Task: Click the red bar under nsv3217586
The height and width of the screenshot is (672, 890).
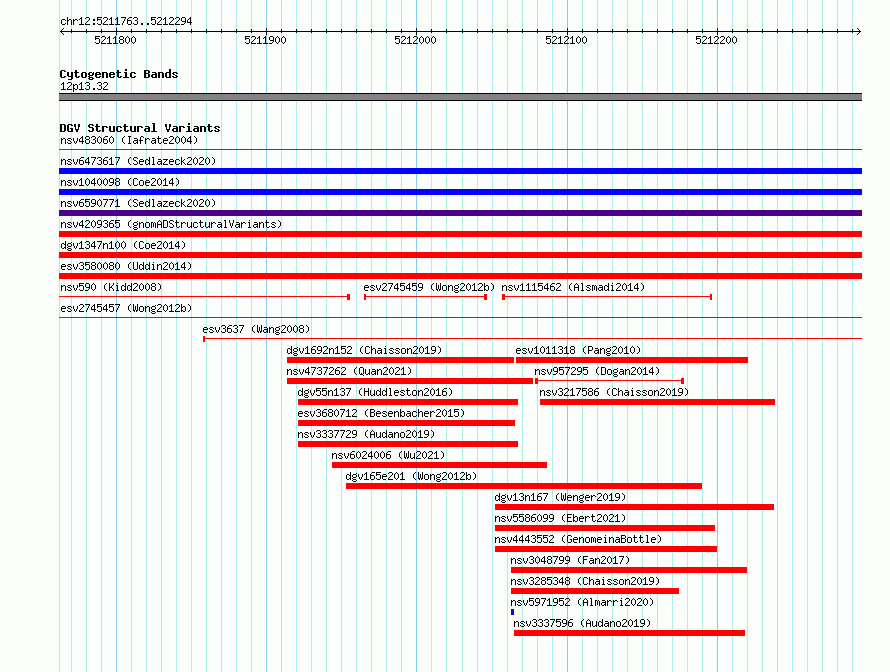Action: click(x=657, y=402)
